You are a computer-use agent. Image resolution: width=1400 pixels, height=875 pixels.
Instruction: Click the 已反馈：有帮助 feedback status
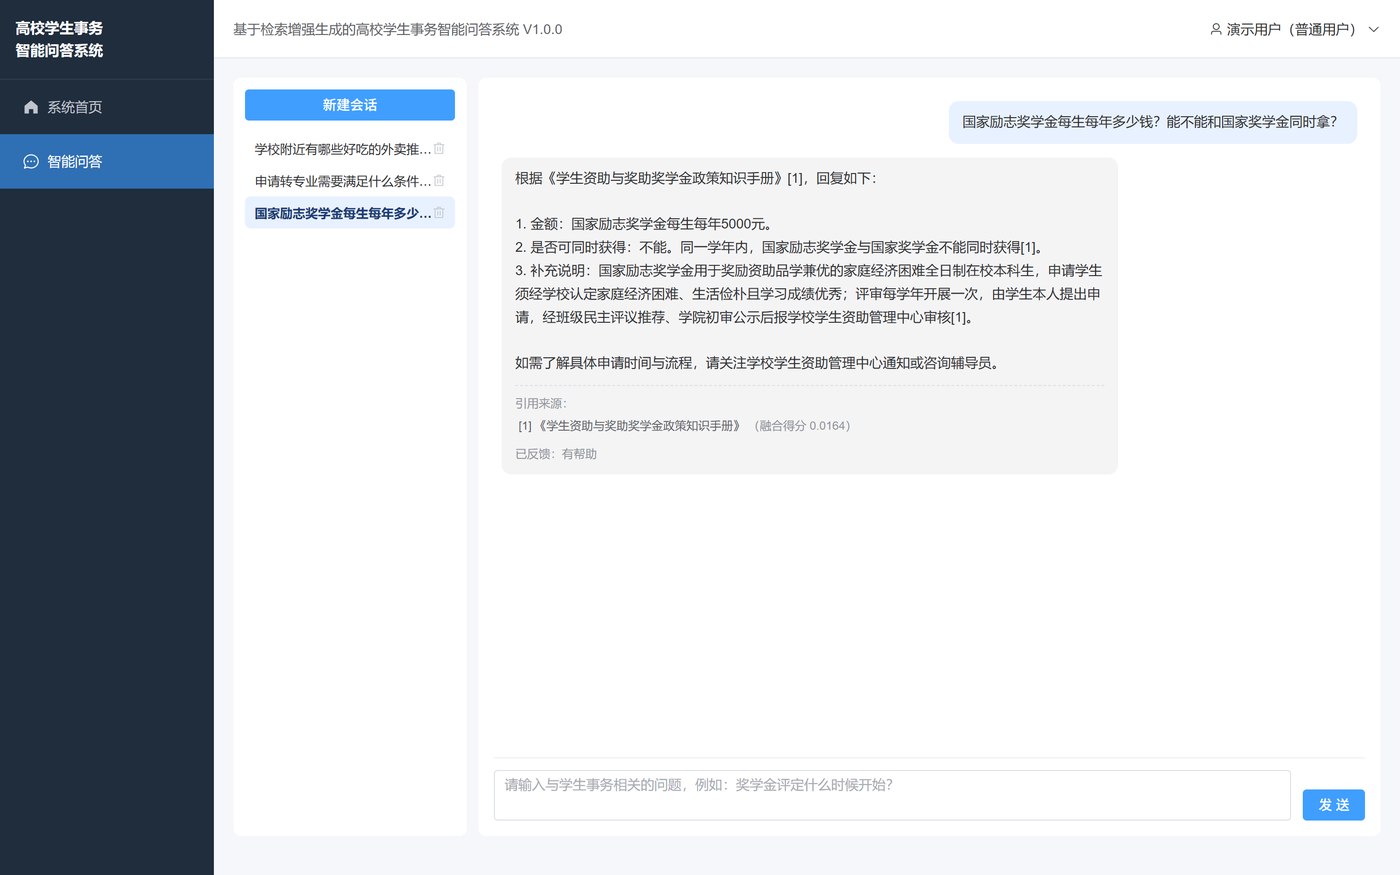556,454
